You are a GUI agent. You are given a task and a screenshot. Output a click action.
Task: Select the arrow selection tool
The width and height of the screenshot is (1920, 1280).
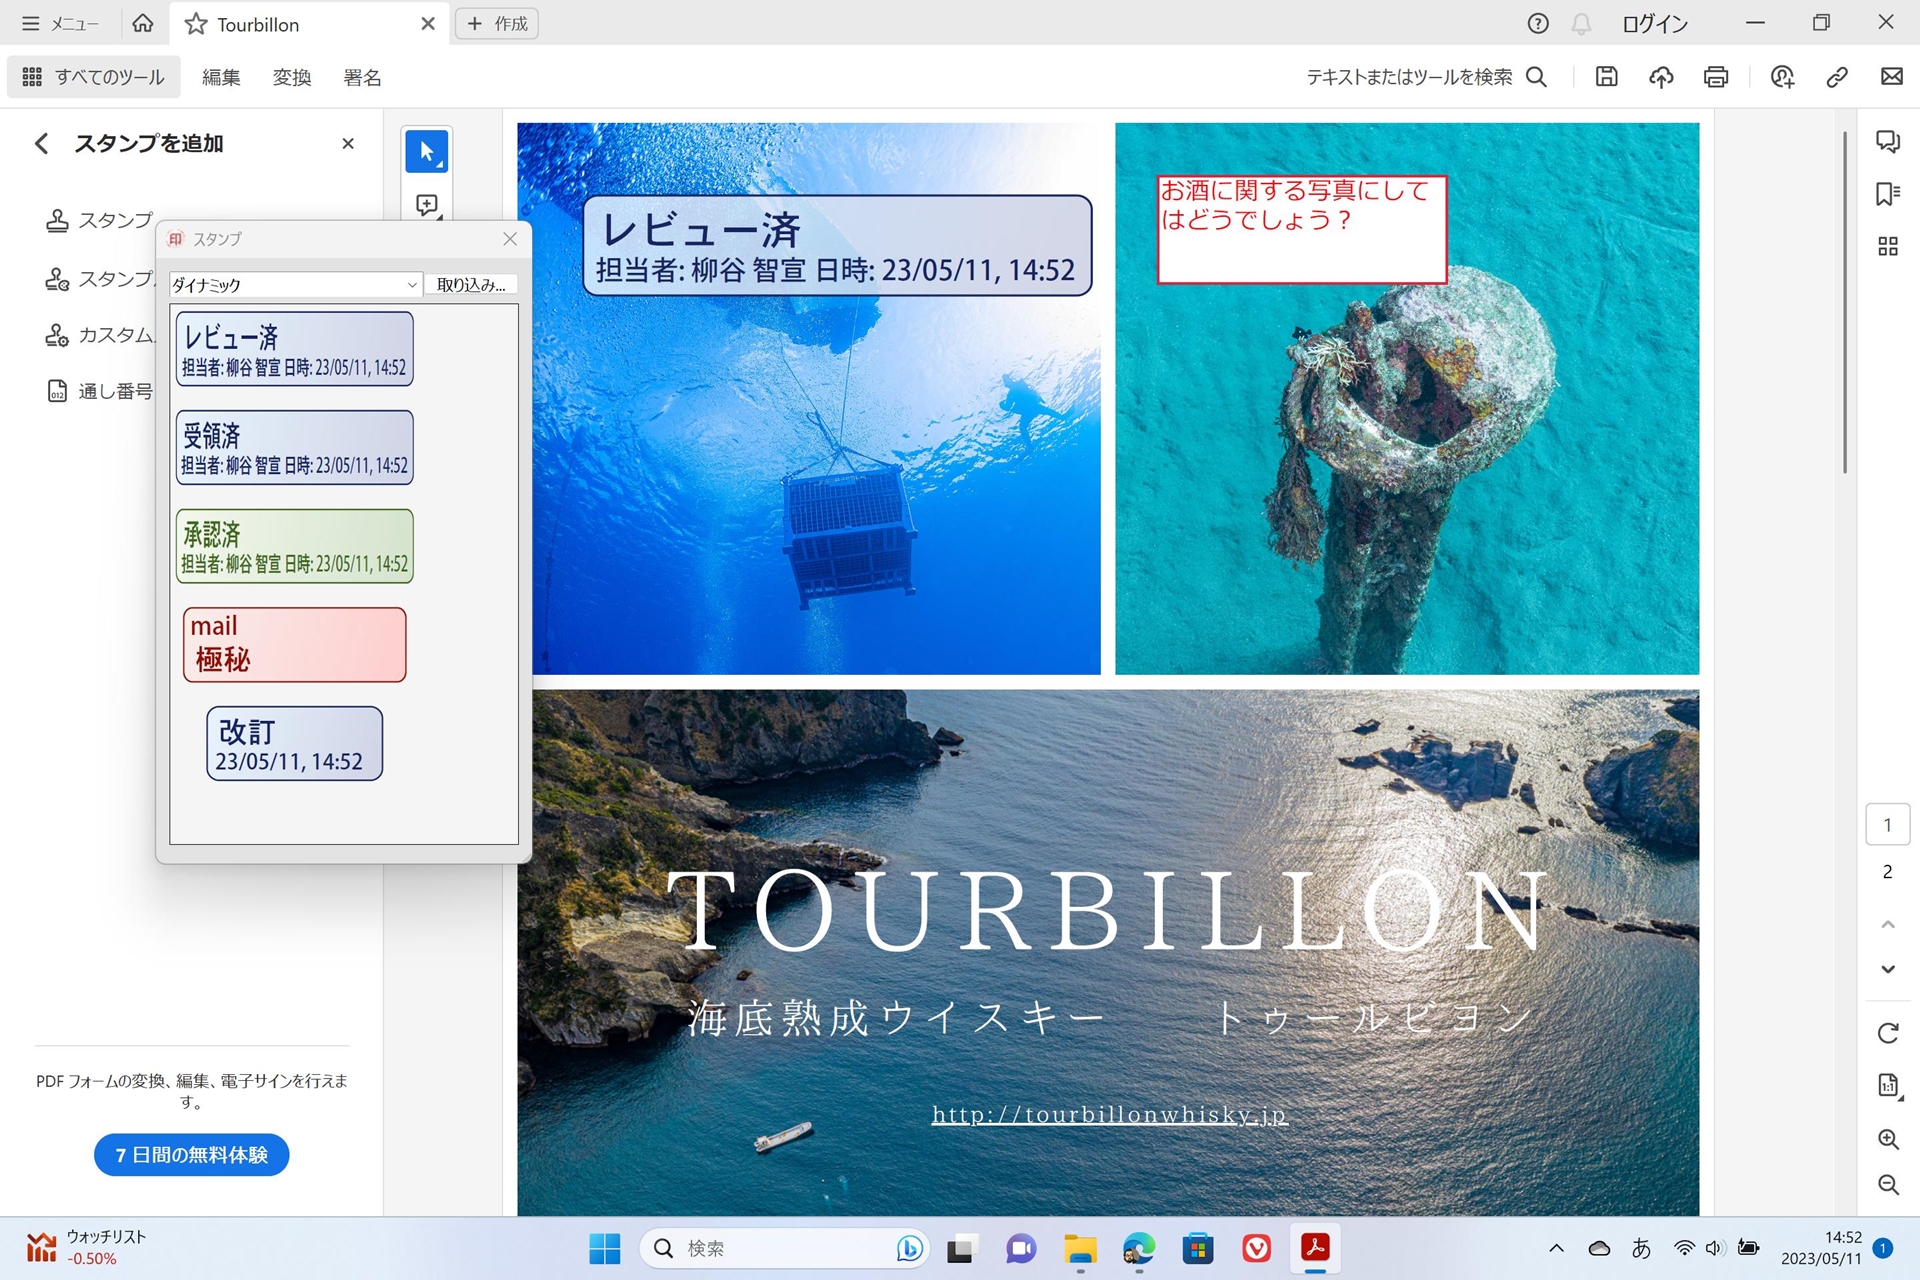427,152
